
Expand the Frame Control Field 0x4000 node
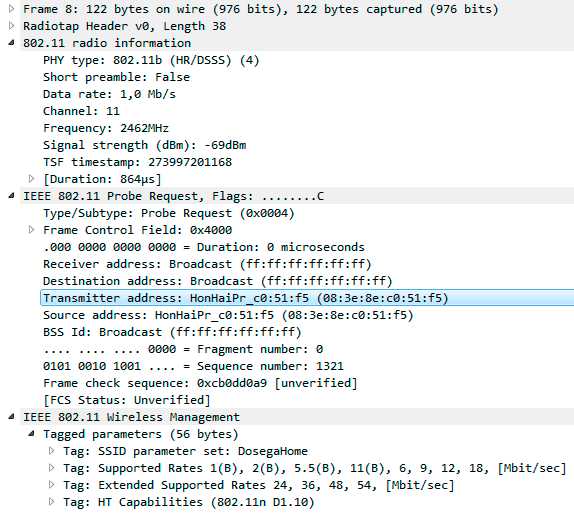point(31,230)
